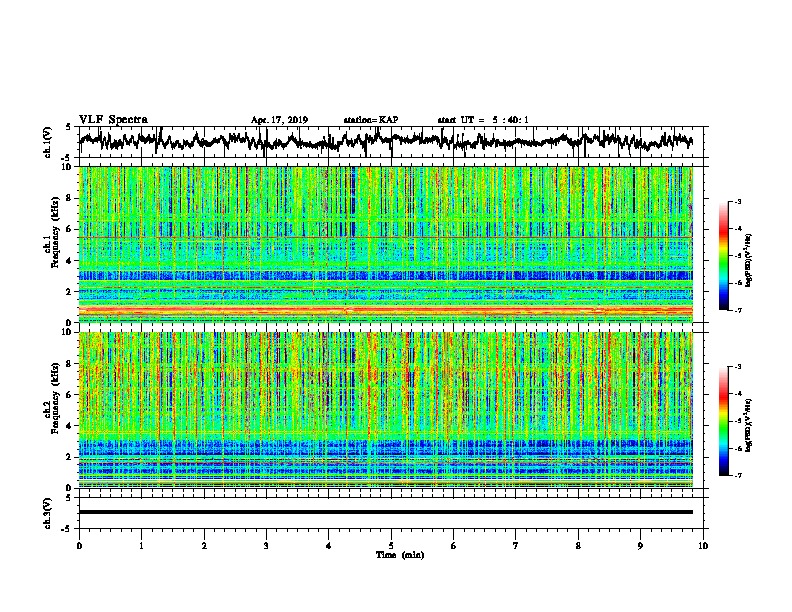The image size is (792, 612).
Task: Click time axis tick label "8"
Action: pyautogui.click(x=578, y=546)
